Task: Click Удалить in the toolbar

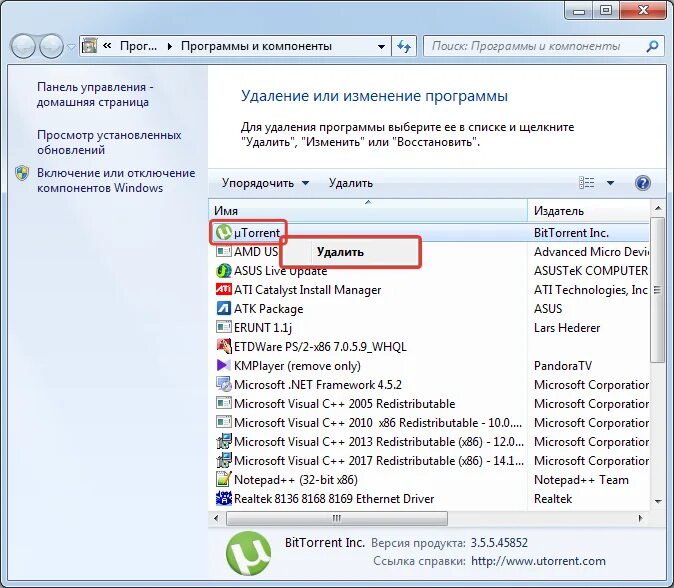Action: (x=351, y=183)
